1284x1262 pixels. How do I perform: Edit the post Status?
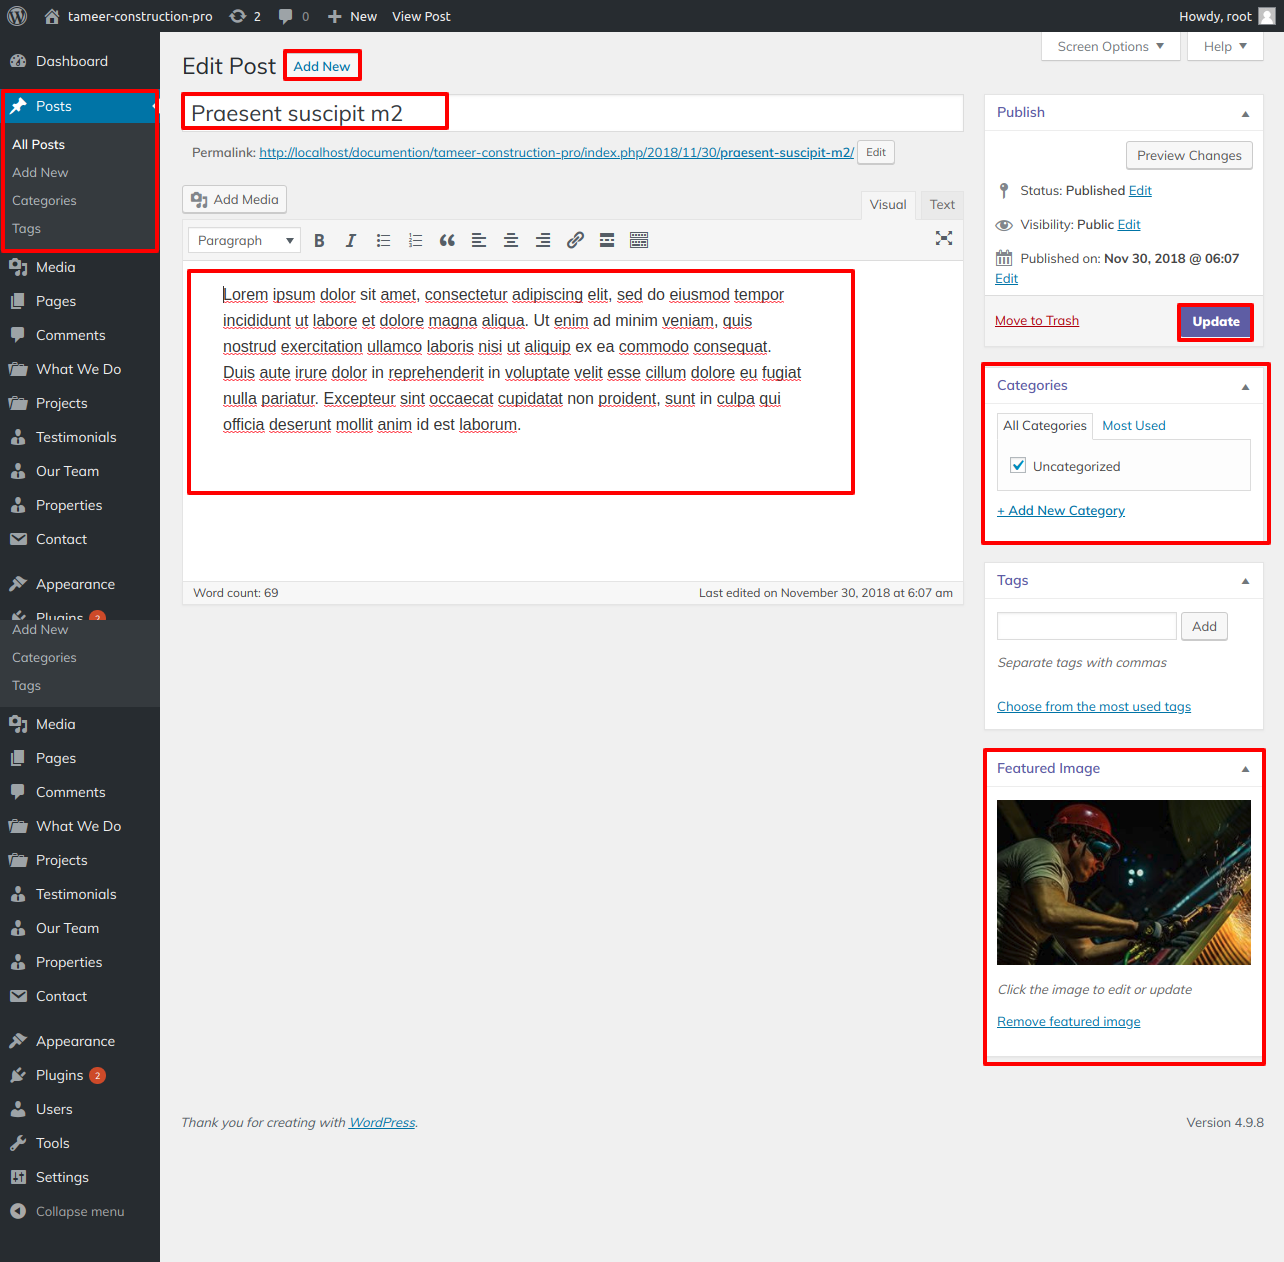[x=1140, y=190]
